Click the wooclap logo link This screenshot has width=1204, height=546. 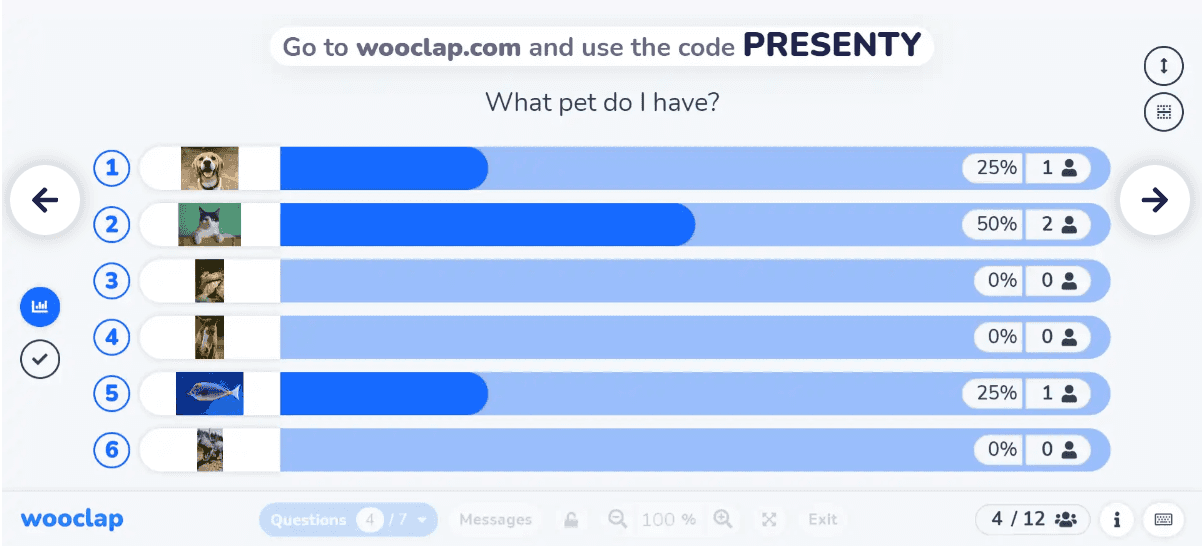[x=72, y=519]
